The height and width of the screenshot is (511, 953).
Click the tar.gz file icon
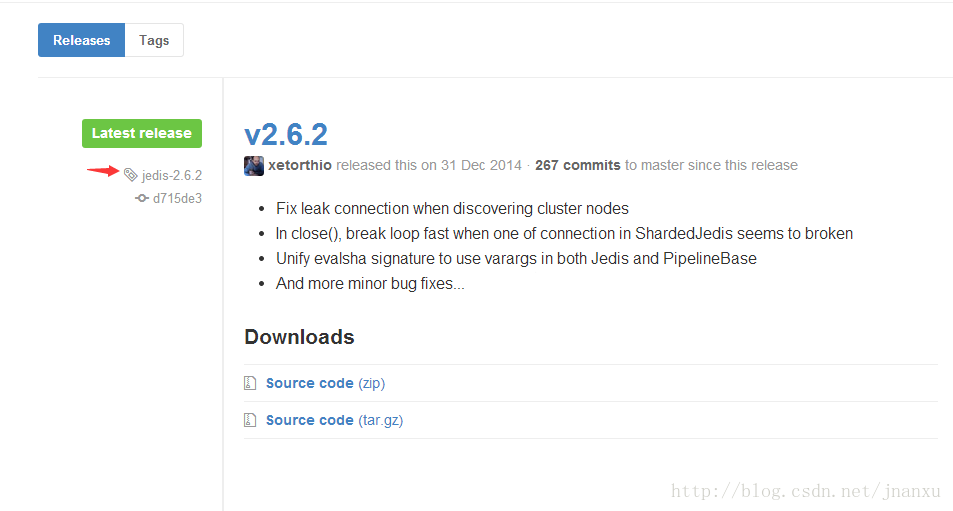pos(250,420)
